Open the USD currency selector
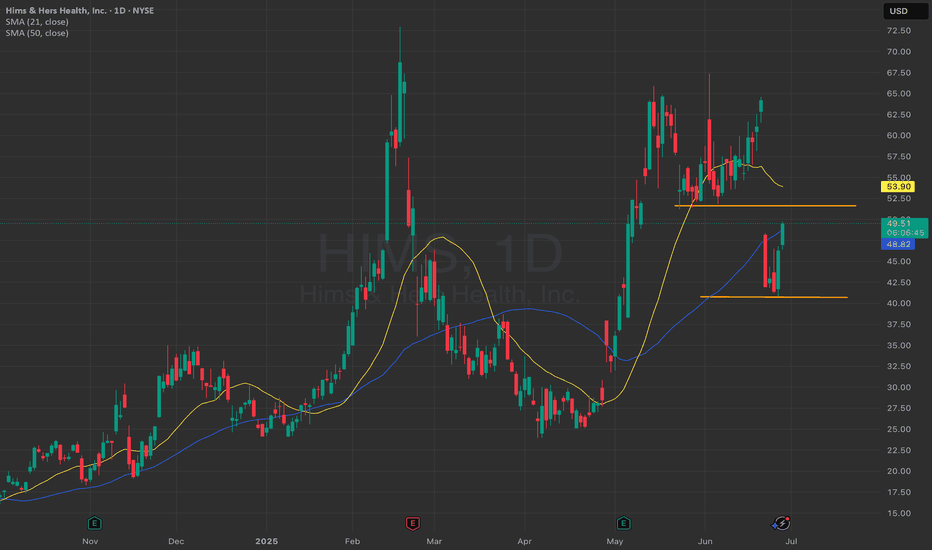932x550 pixels. tap(905, 11)
